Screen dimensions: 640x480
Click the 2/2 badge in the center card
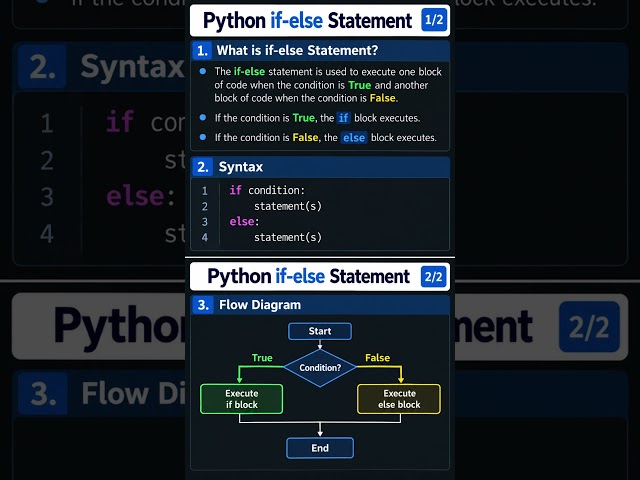tap(433, 277)
